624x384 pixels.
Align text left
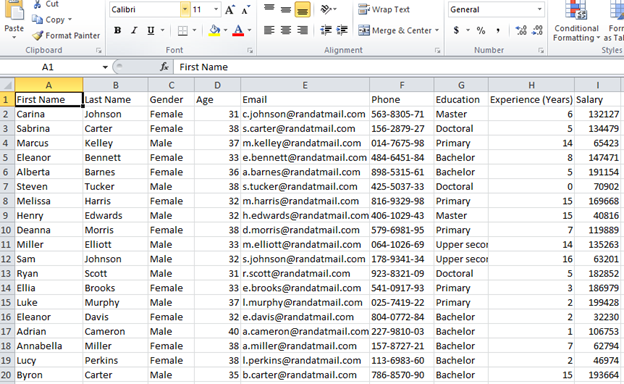(269, 30)
